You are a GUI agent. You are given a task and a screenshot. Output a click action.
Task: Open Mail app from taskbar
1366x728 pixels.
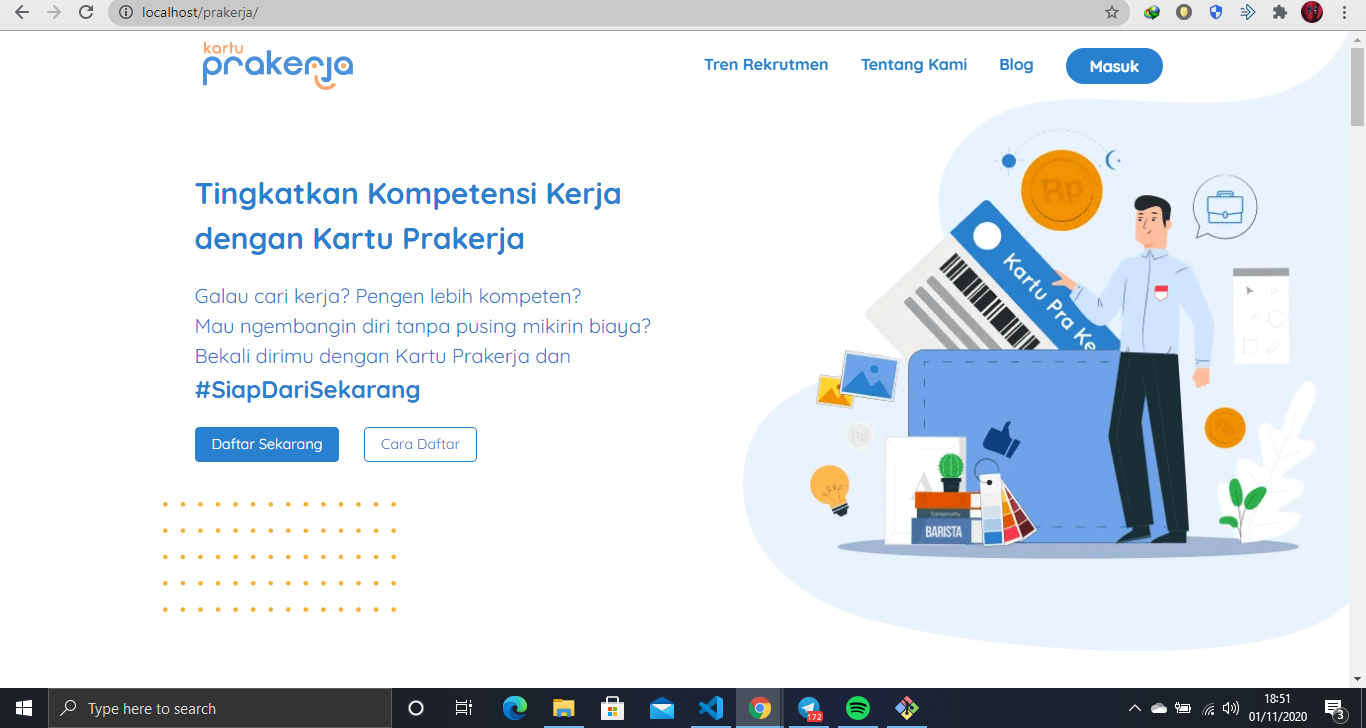click(x=661, y=708)
